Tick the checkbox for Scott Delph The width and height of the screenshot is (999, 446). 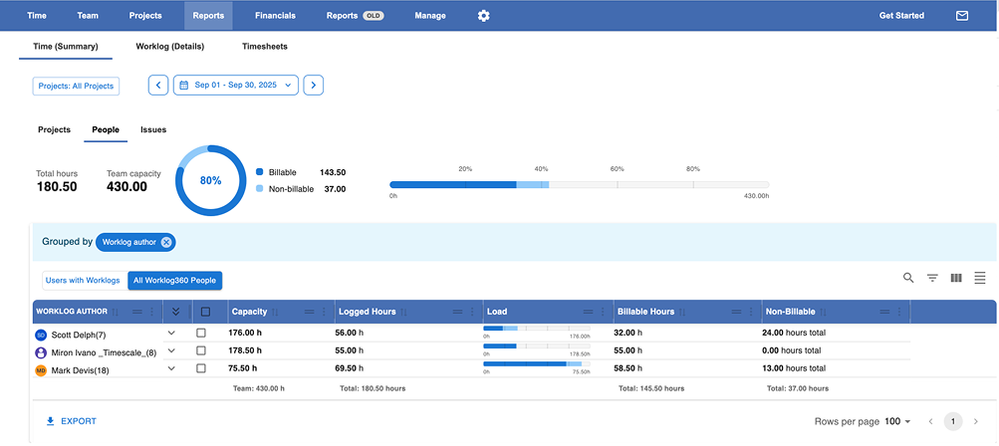201,333
